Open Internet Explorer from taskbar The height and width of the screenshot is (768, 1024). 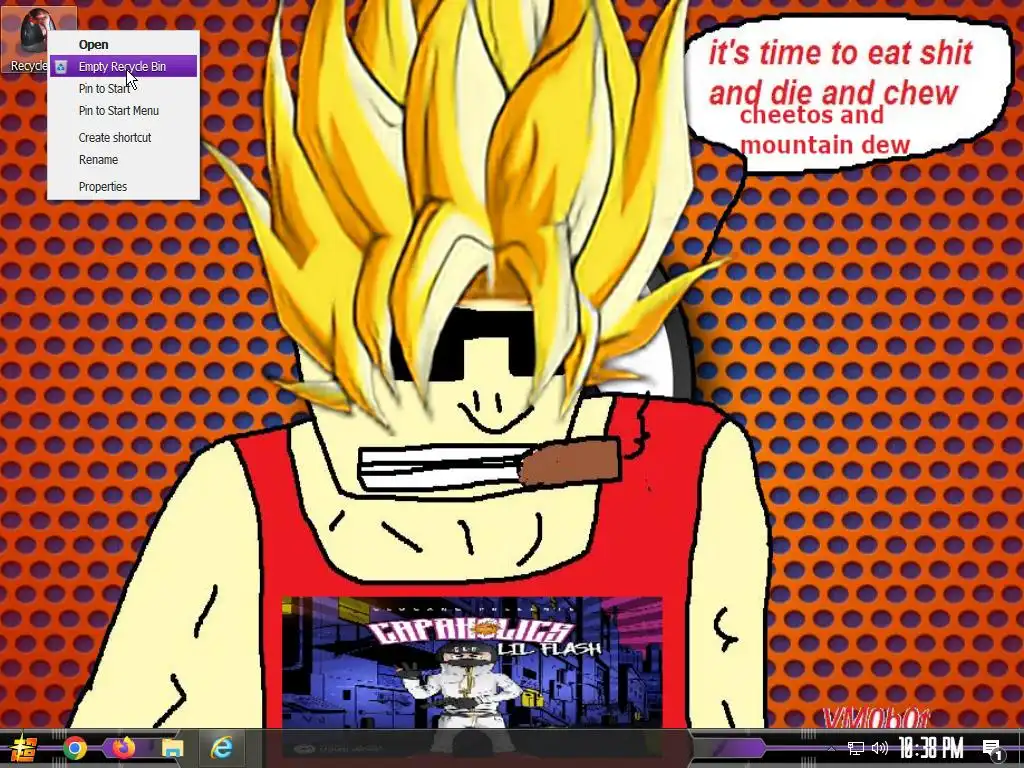222,748
